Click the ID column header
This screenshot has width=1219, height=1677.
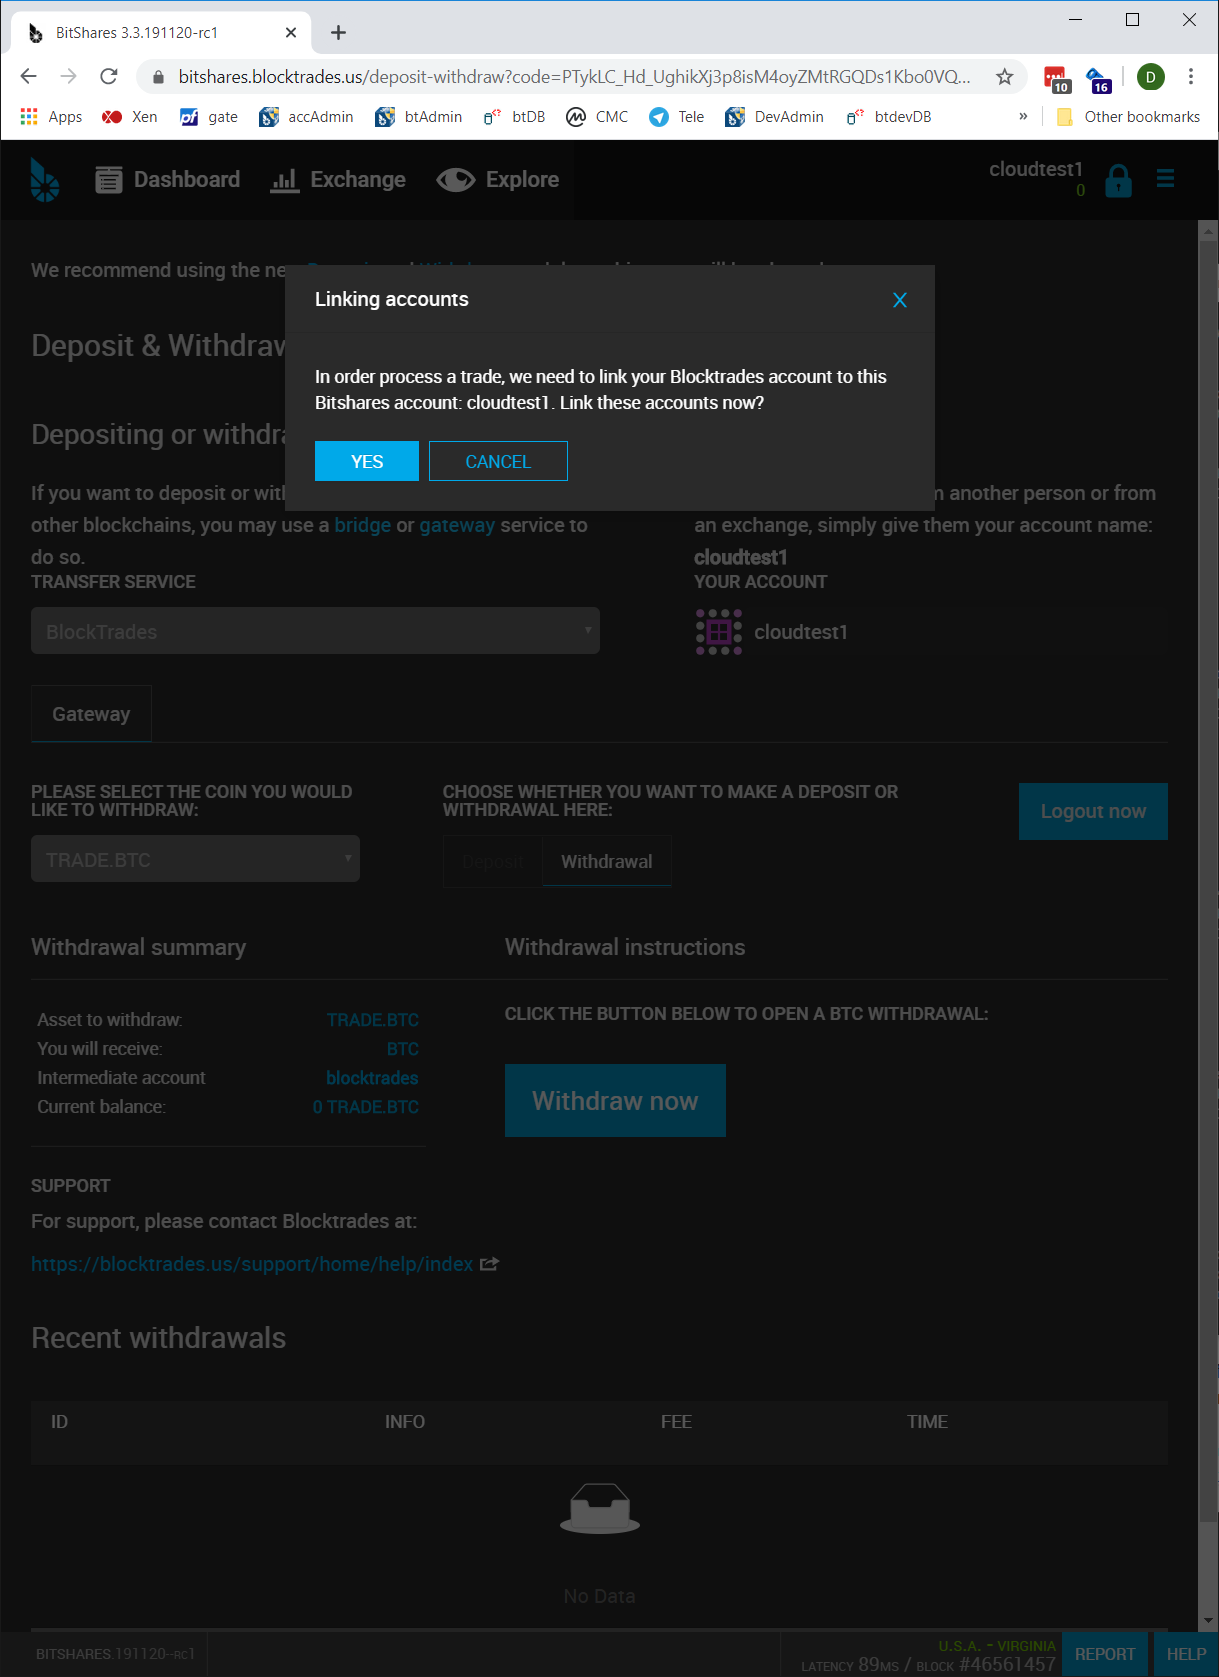coord(60,1422)
